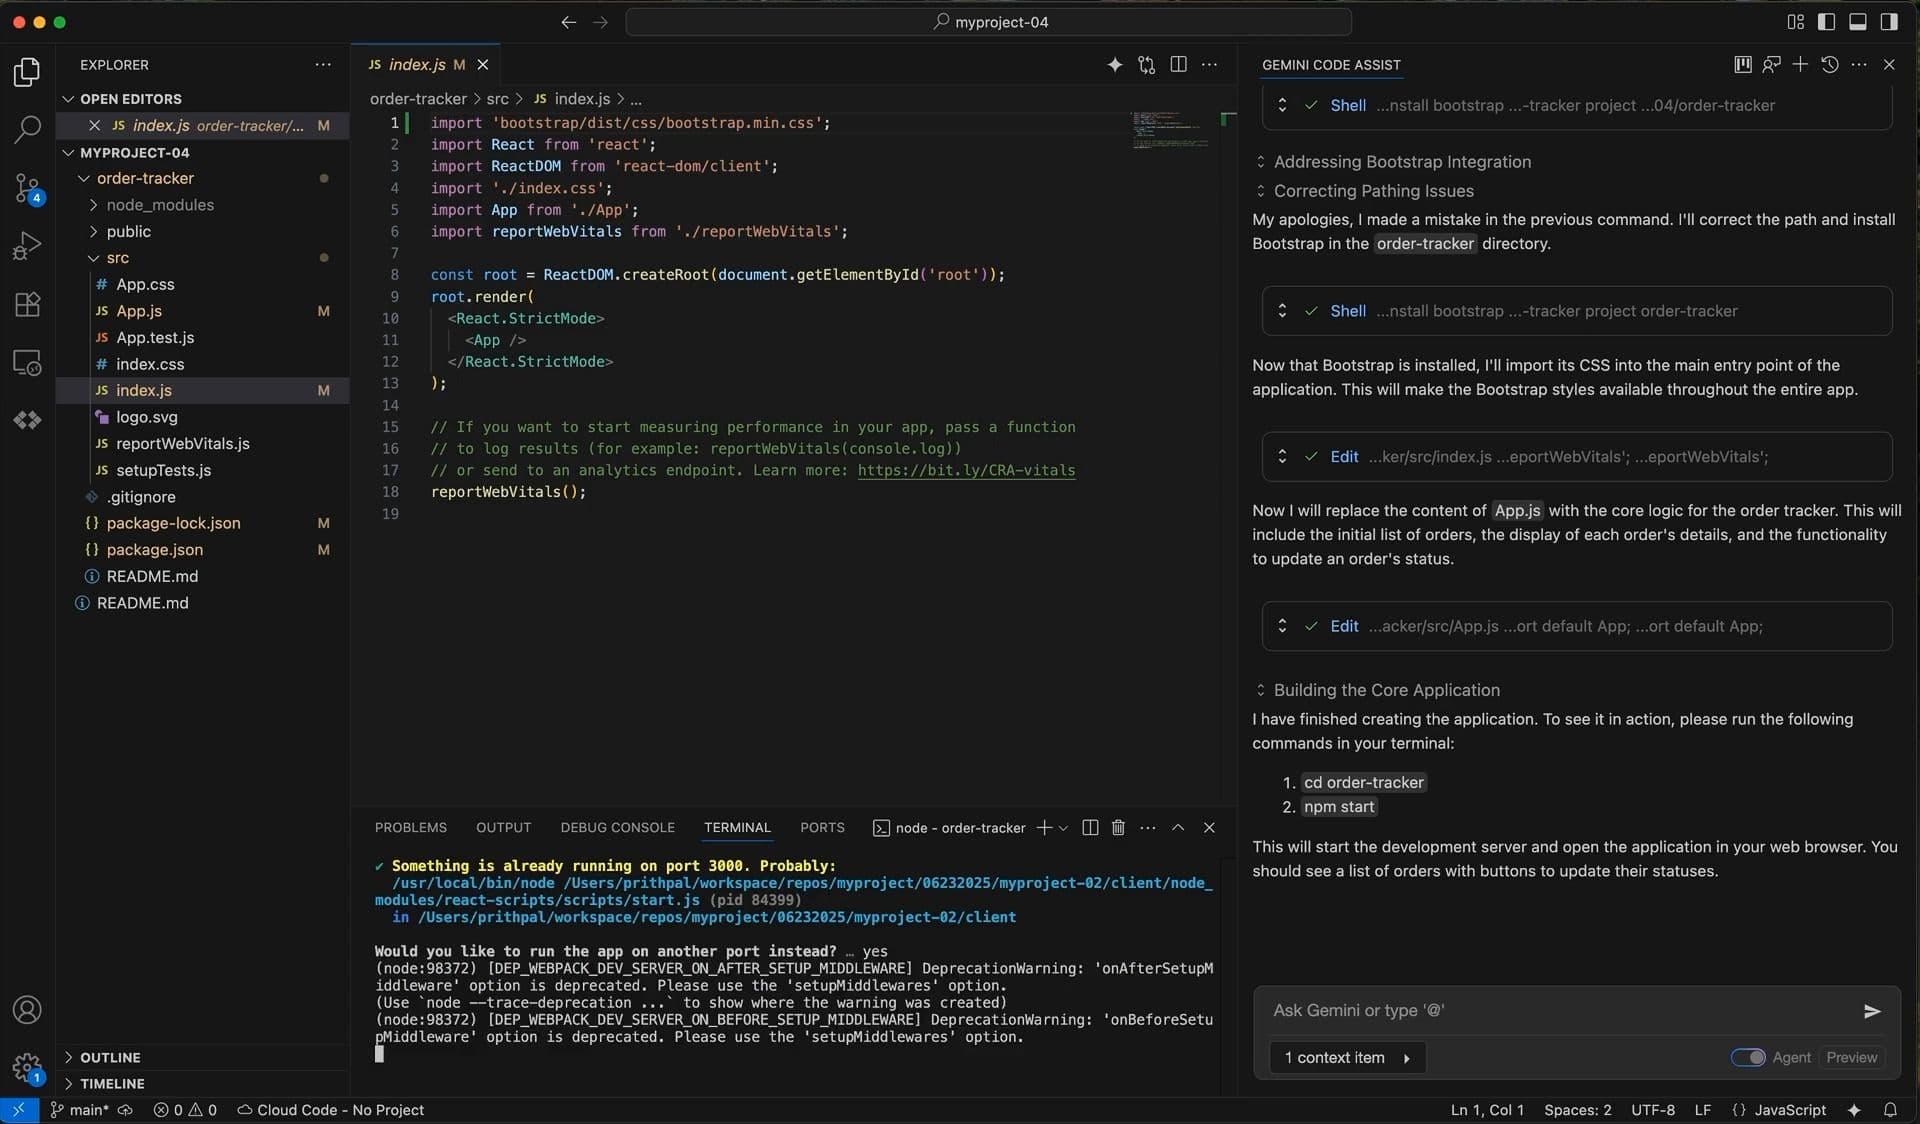Switch to the OUTPUT tab
This screenshot has width=1920, height=1124.
(x=503, y=828)
